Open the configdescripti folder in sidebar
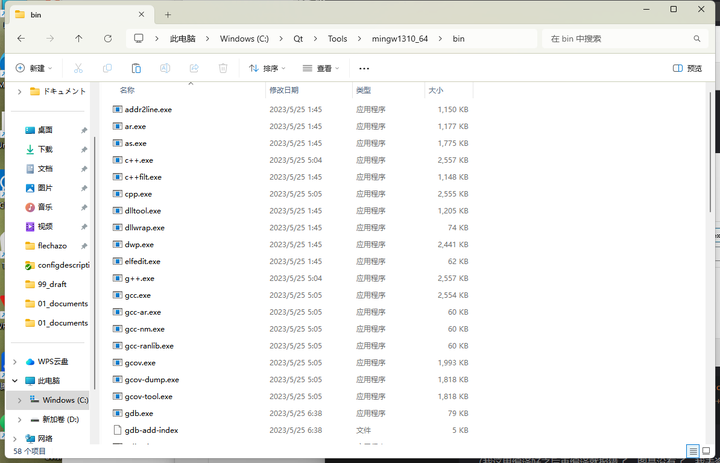 pos(57,265)
